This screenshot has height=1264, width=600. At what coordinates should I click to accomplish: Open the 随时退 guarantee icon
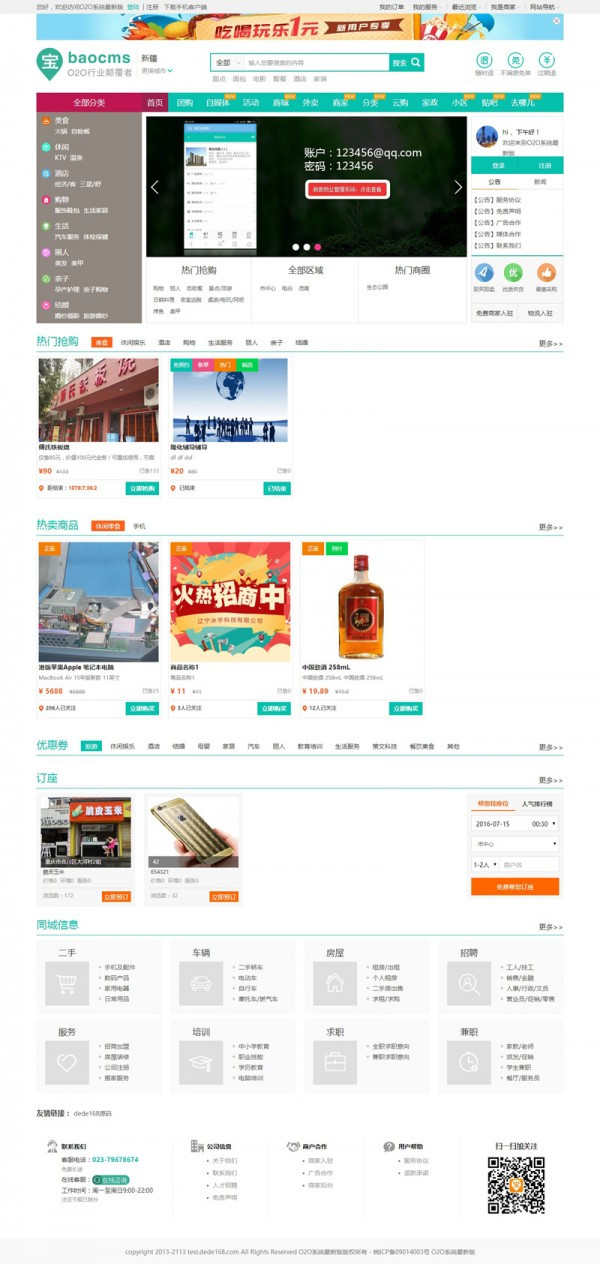[x=484, y=60]
